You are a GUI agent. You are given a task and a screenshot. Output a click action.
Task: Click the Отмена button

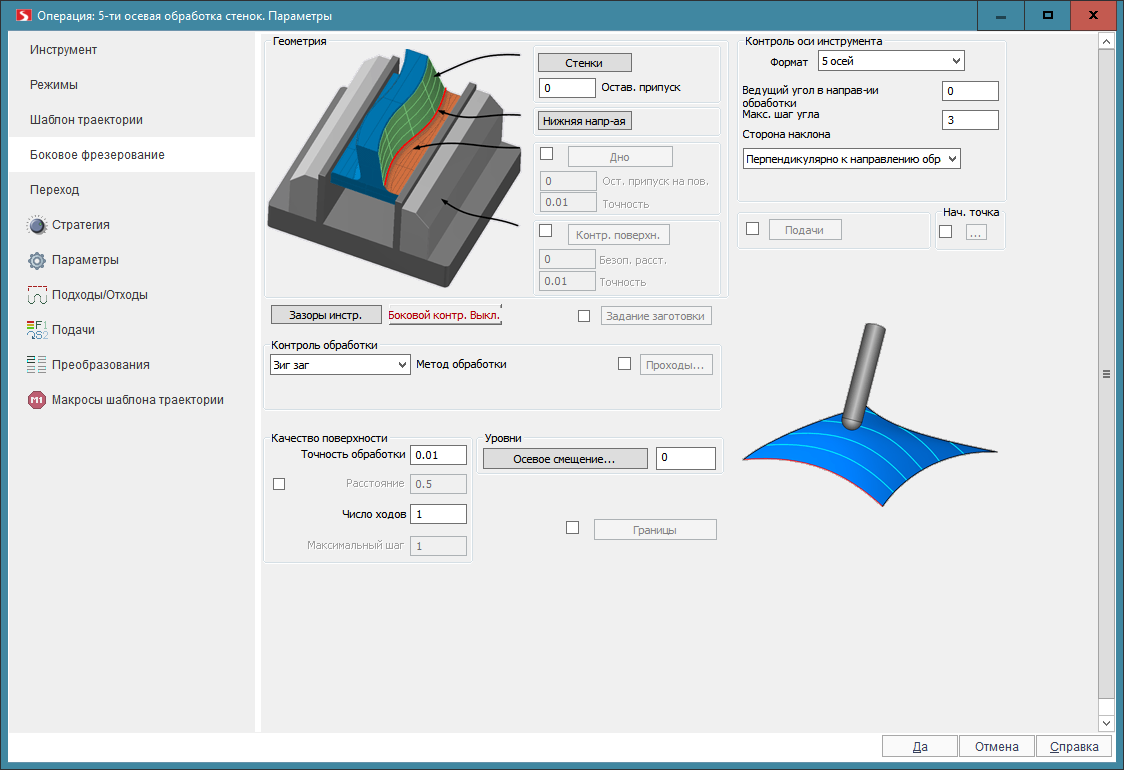pyautogui.click(x=996, y=746)
